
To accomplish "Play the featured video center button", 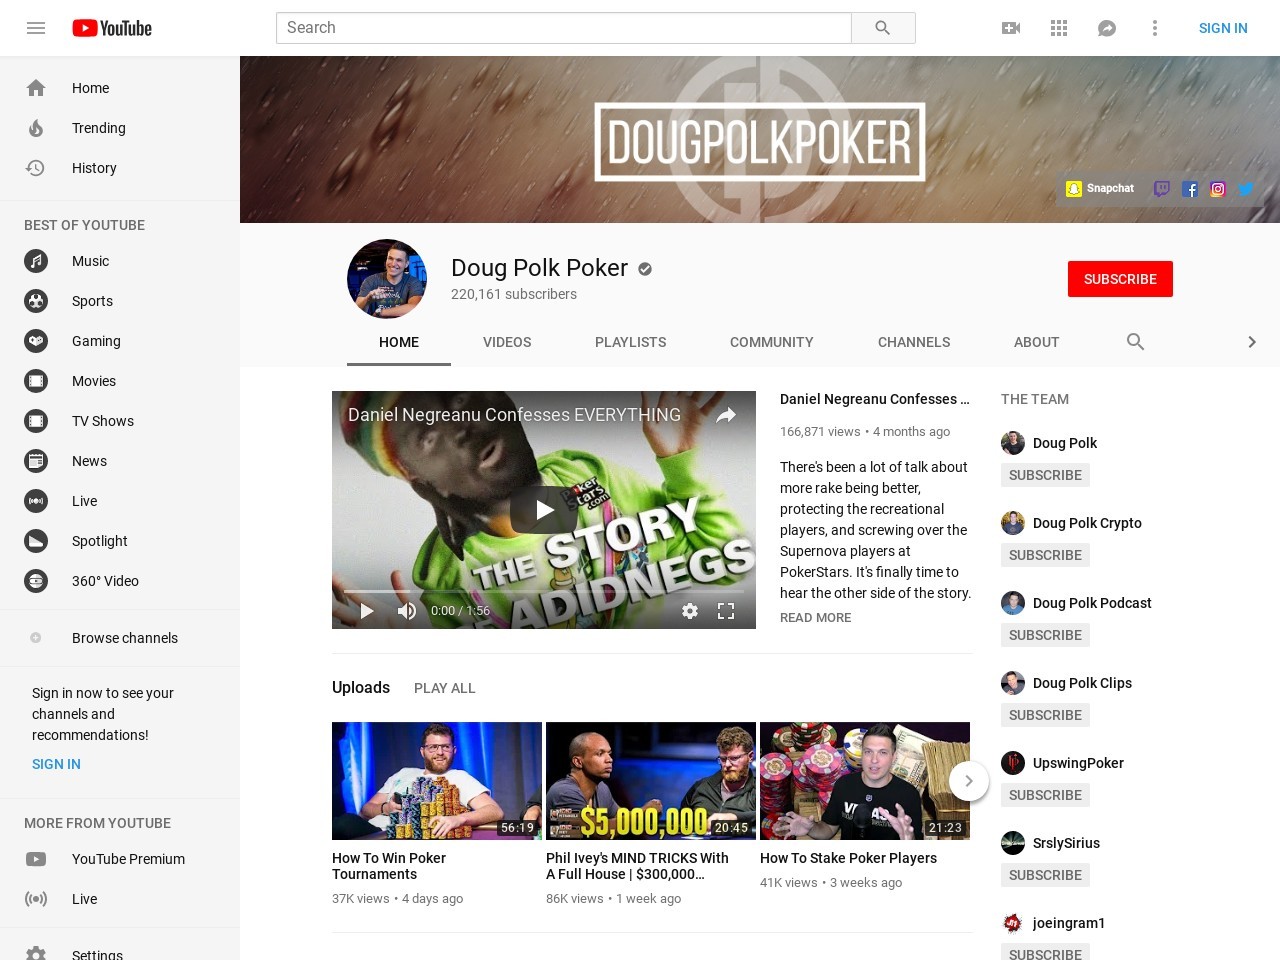I will 543,510.
